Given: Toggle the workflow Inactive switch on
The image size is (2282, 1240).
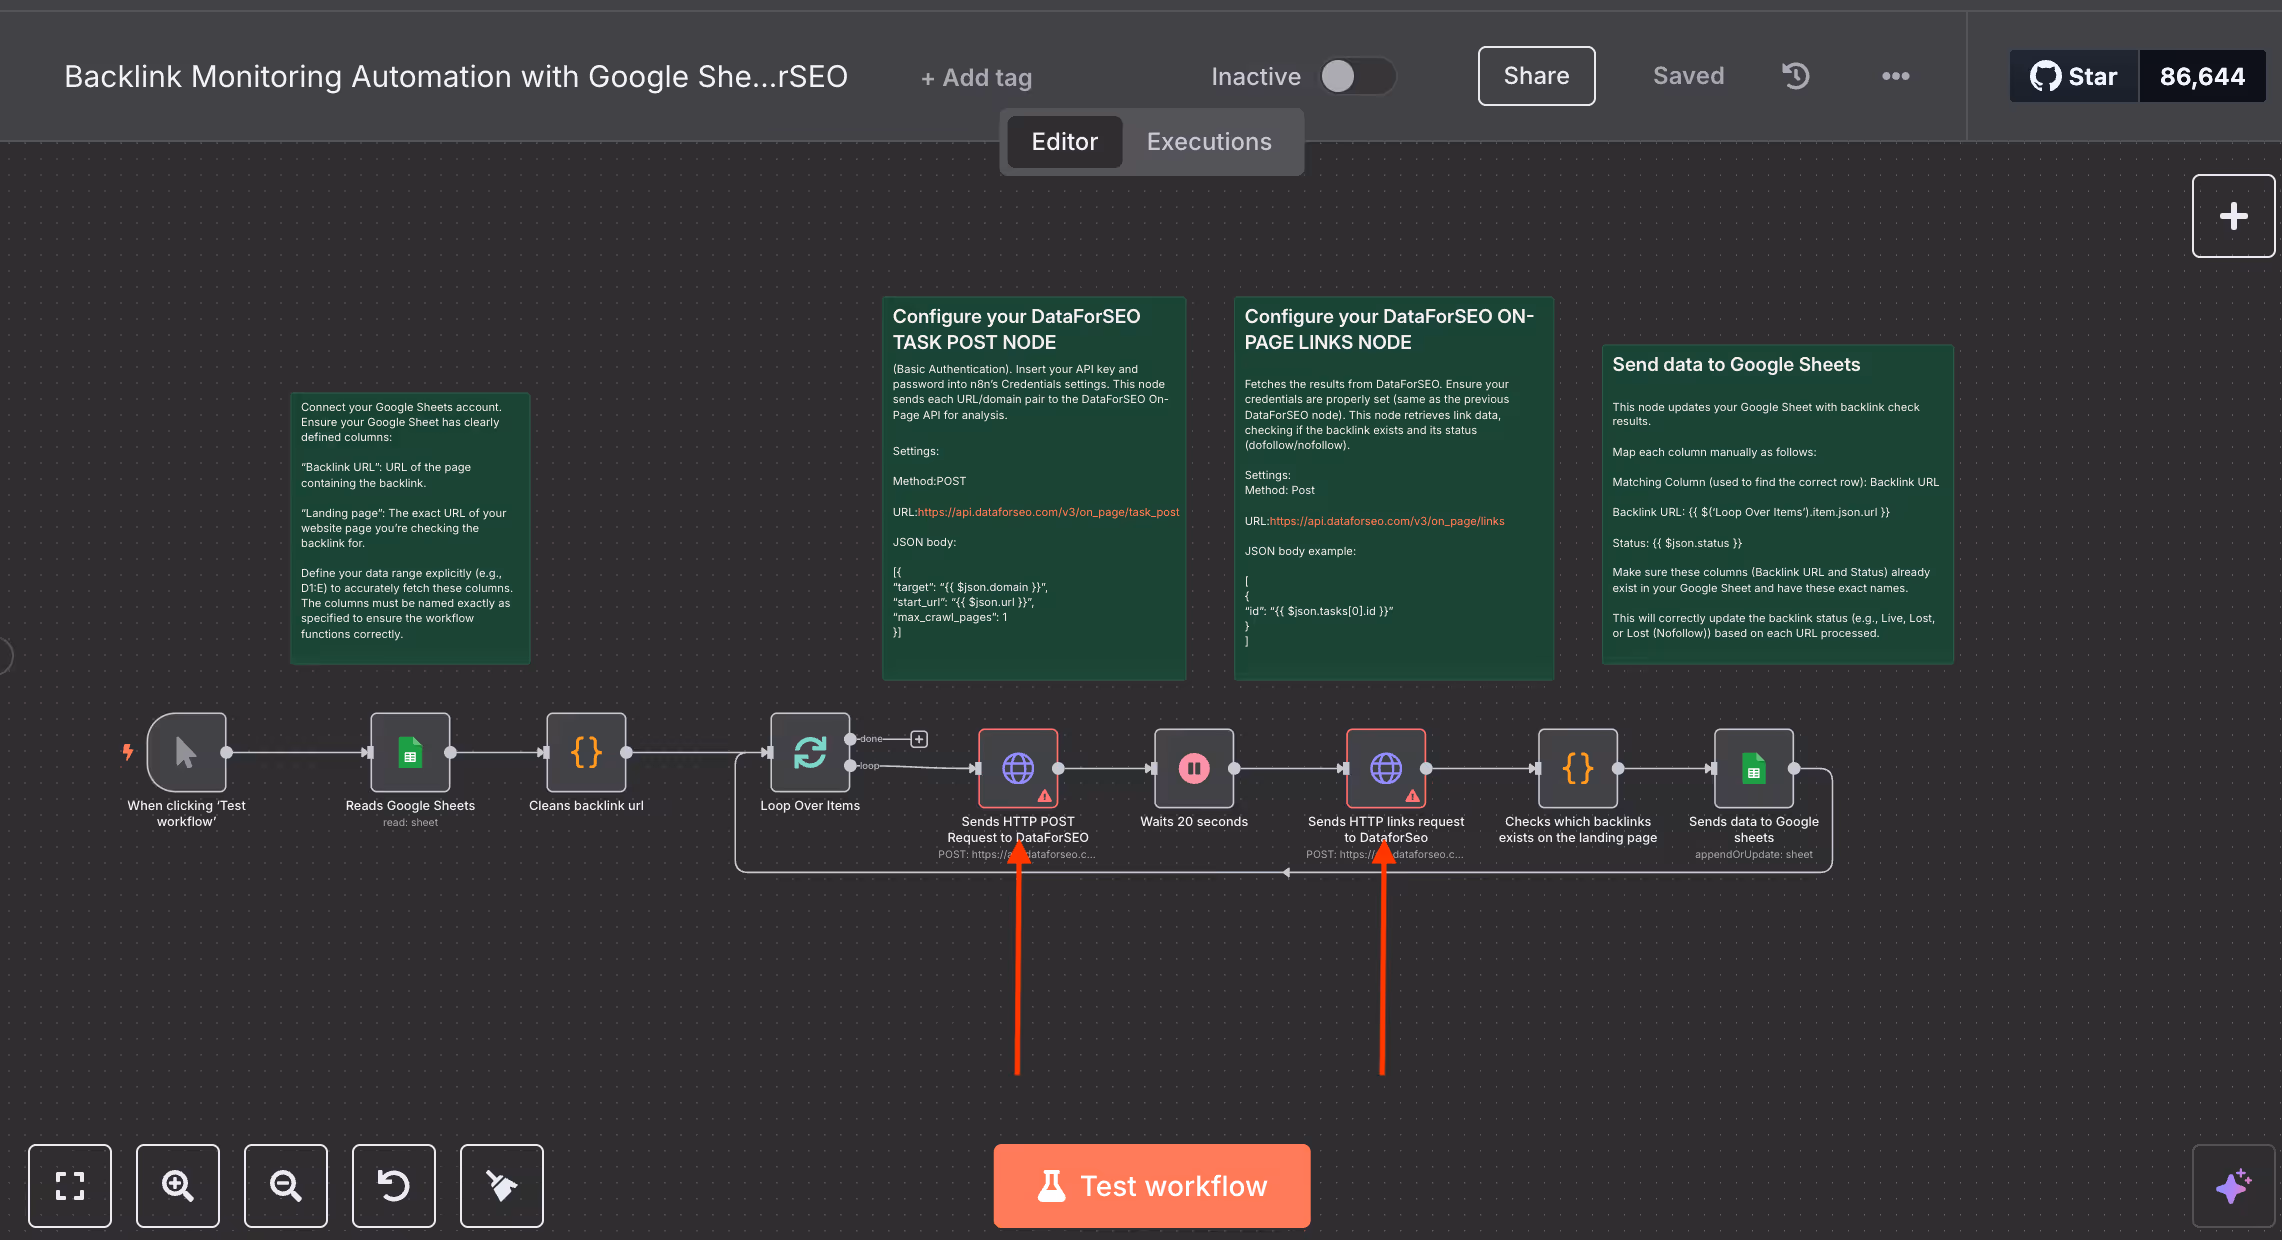Looking at the screenshot, I should click(1358, 76).
